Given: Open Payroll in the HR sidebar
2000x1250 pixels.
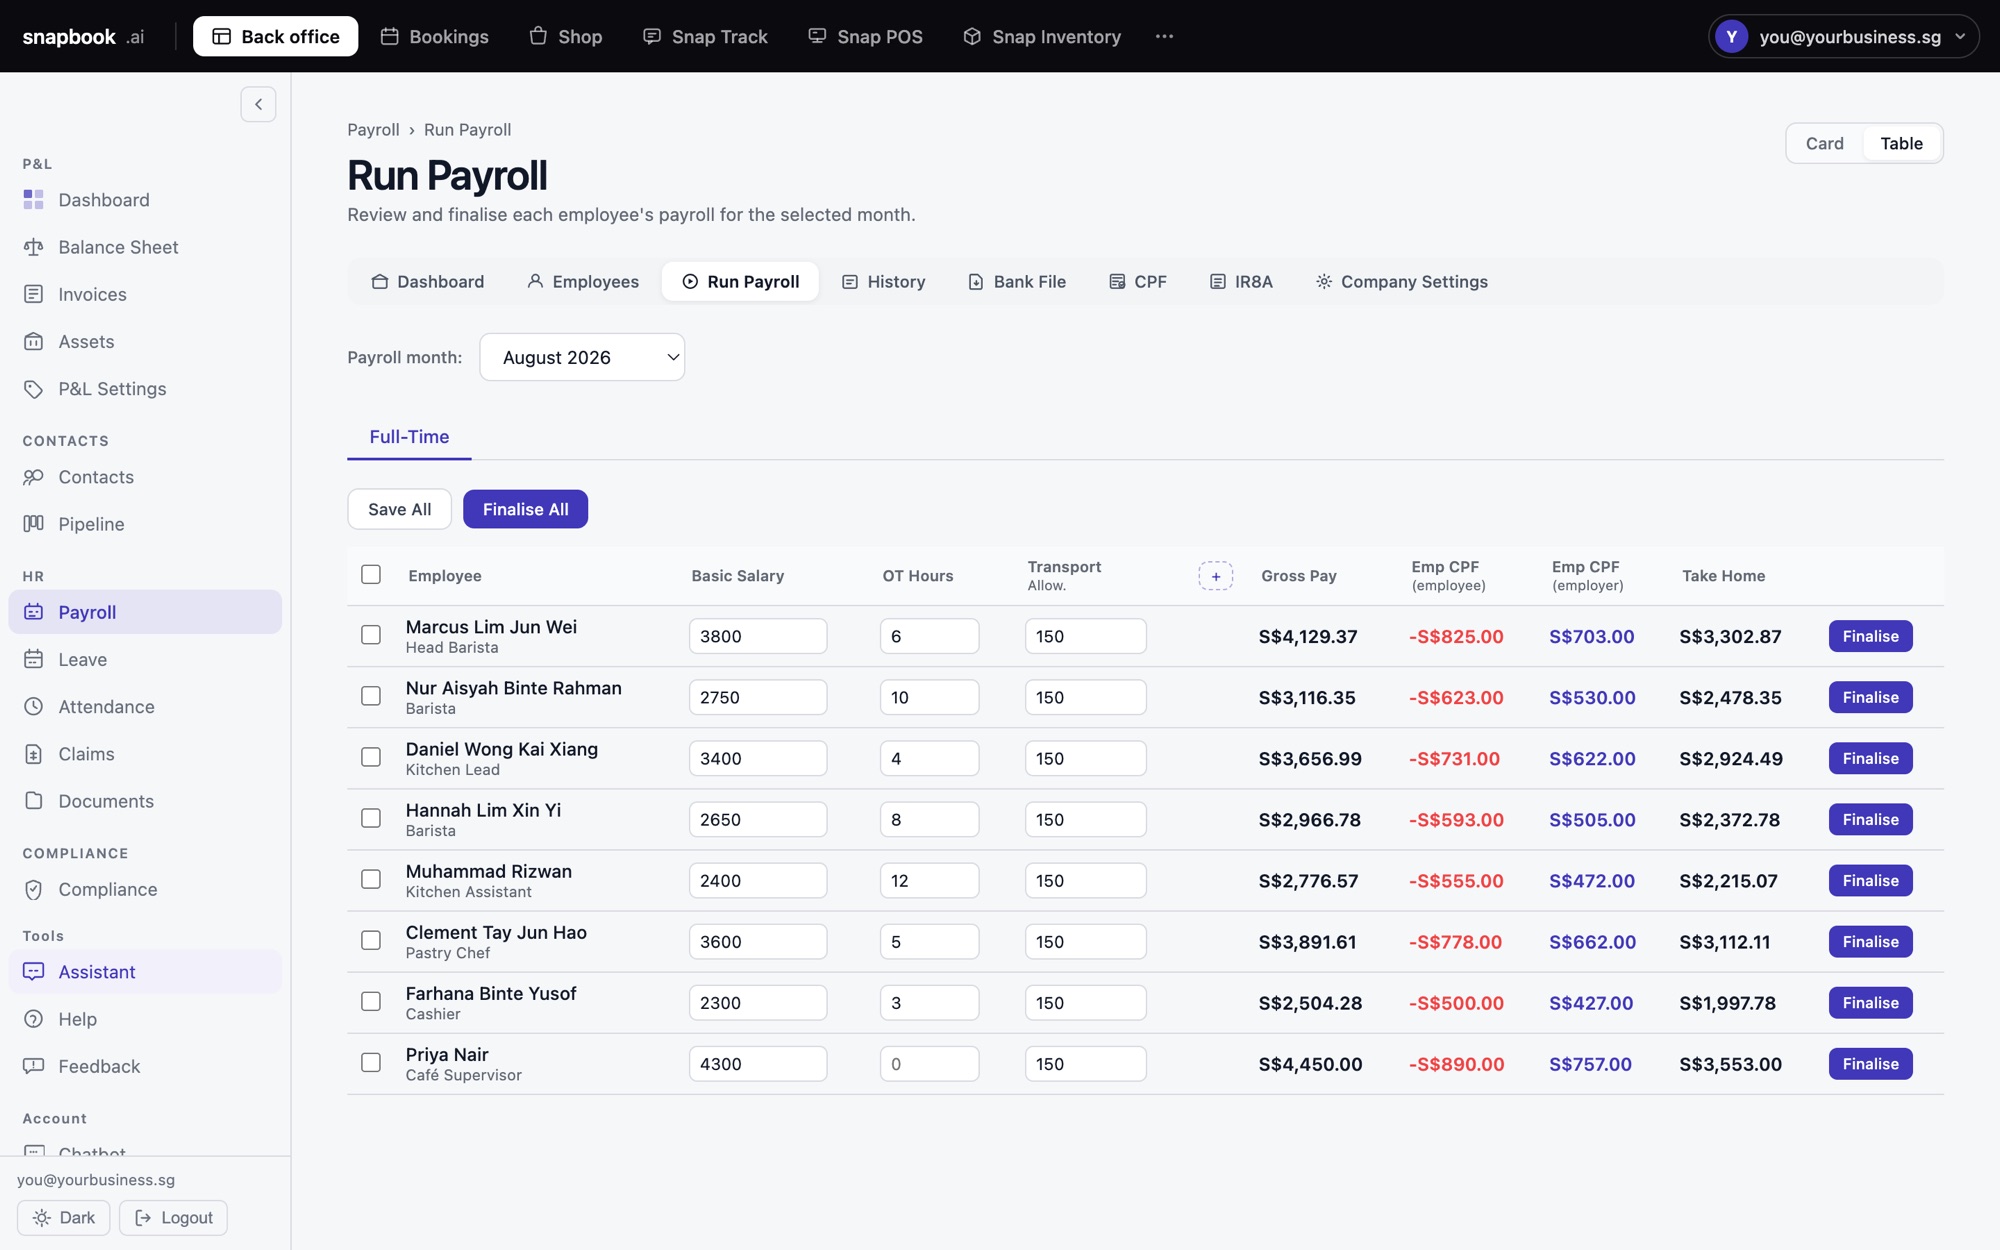Looking at the screenshot, I should 145,612.
